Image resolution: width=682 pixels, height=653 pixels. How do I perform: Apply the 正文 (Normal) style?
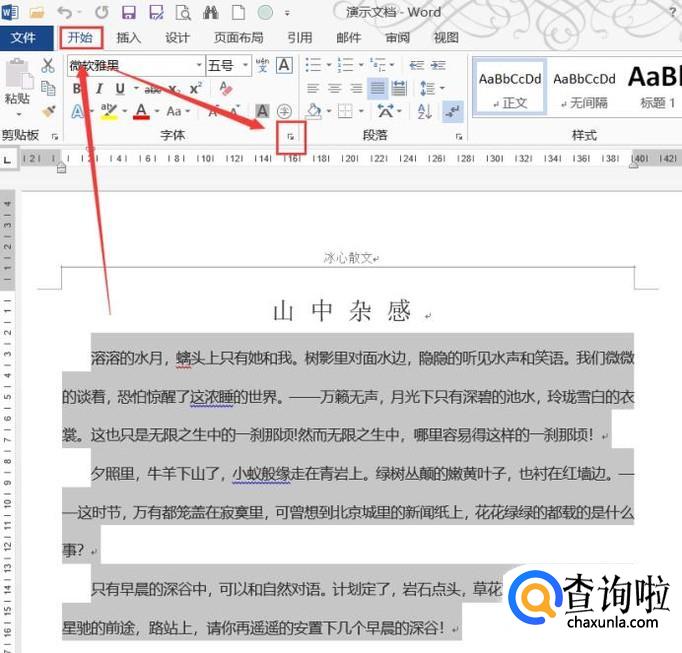point(509,88)
